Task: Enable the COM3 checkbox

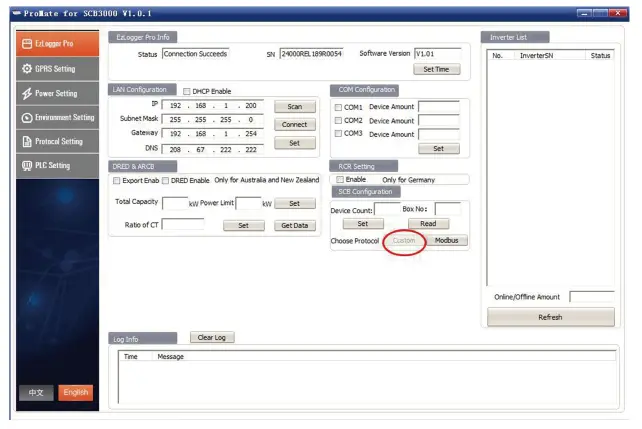Action: pos(338,133)
